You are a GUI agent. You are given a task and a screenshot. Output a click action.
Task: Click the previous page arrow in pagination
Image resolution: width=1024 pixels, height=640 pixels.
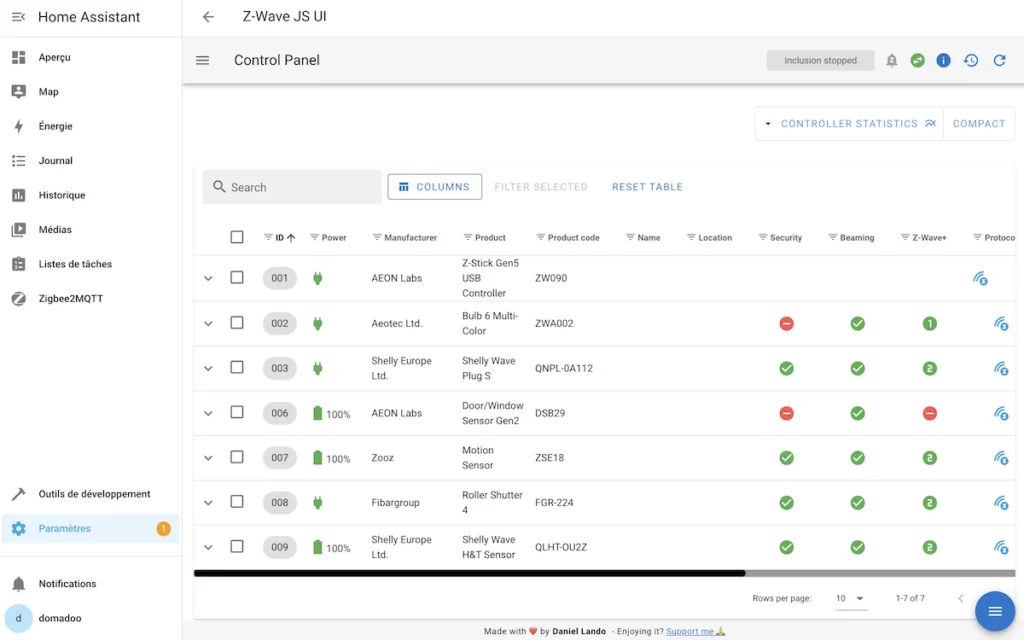point(960,598)
